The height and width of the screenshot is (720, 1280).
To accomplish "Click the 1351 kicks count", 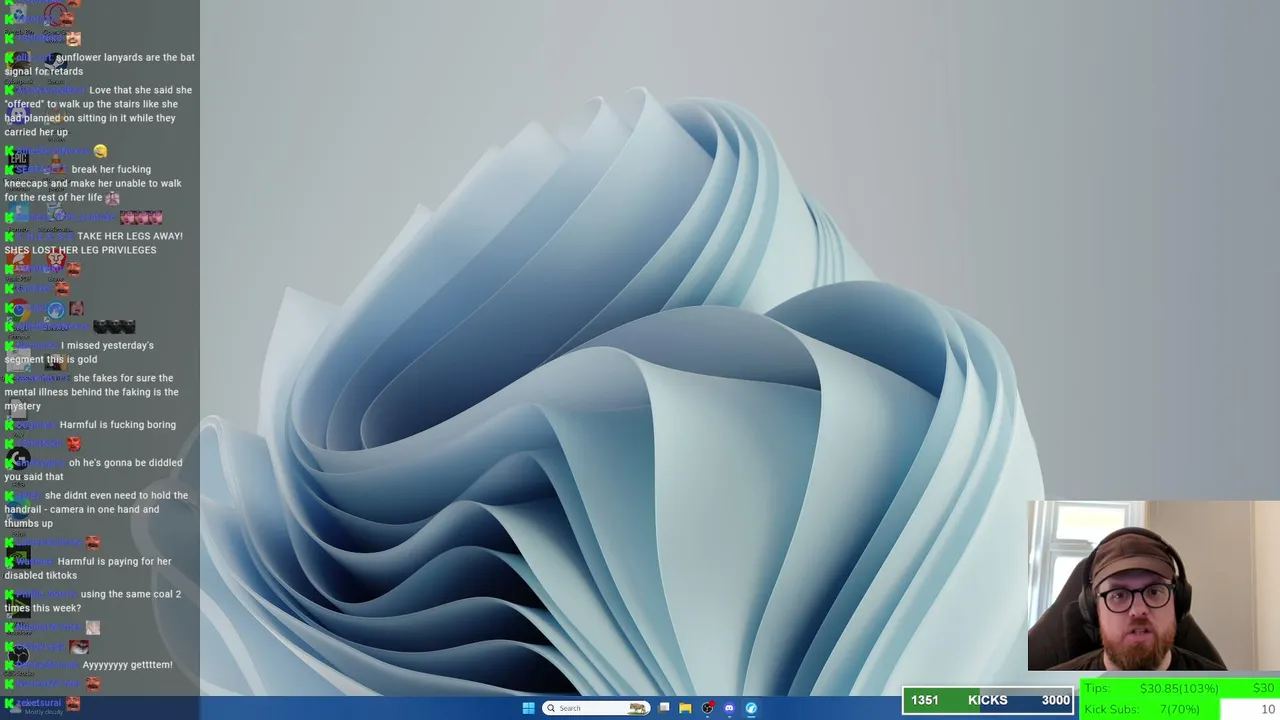I will coord(925,700).
